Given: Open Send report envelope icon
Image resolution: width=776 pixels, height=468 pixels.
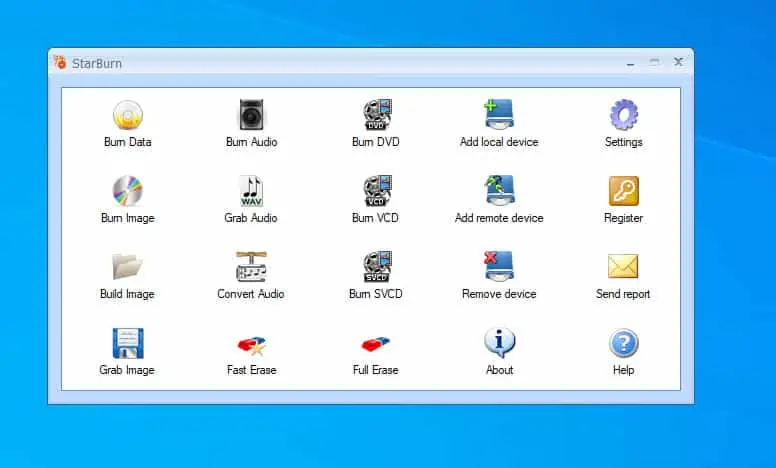Looking at the screenshot, I should tap(623, 266).
